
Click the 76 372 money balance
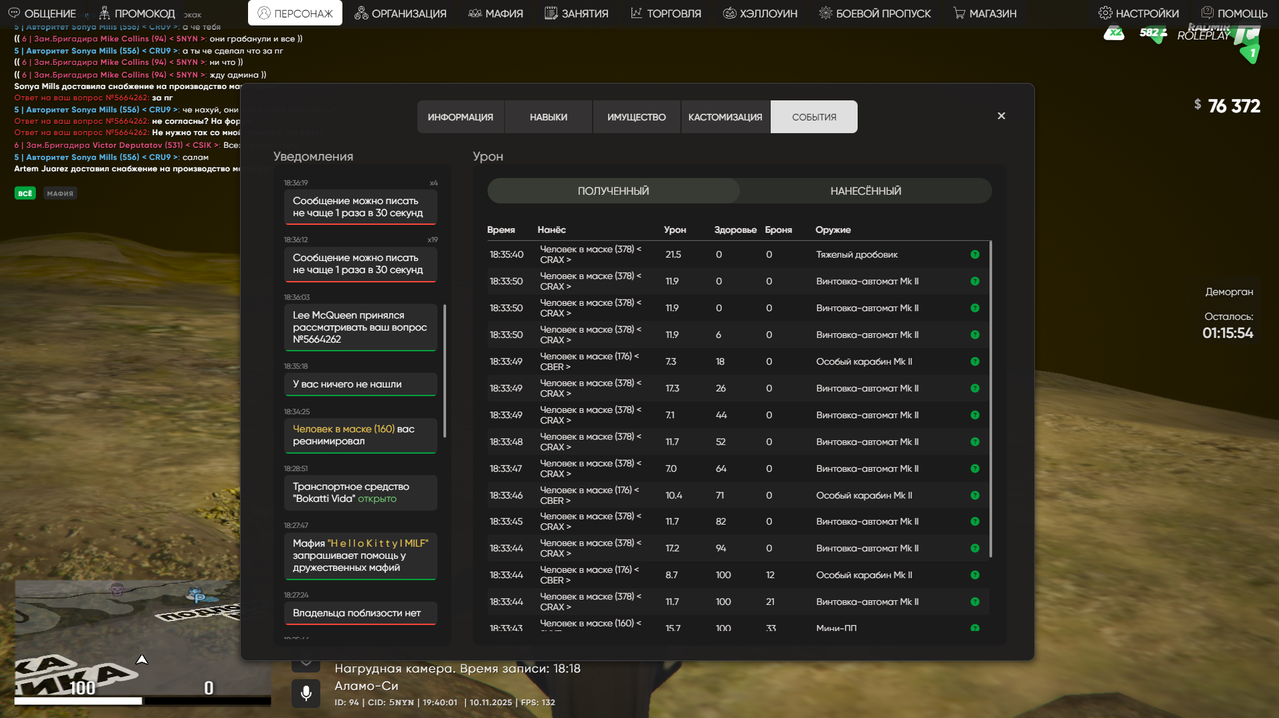(x=1234, y=106)
